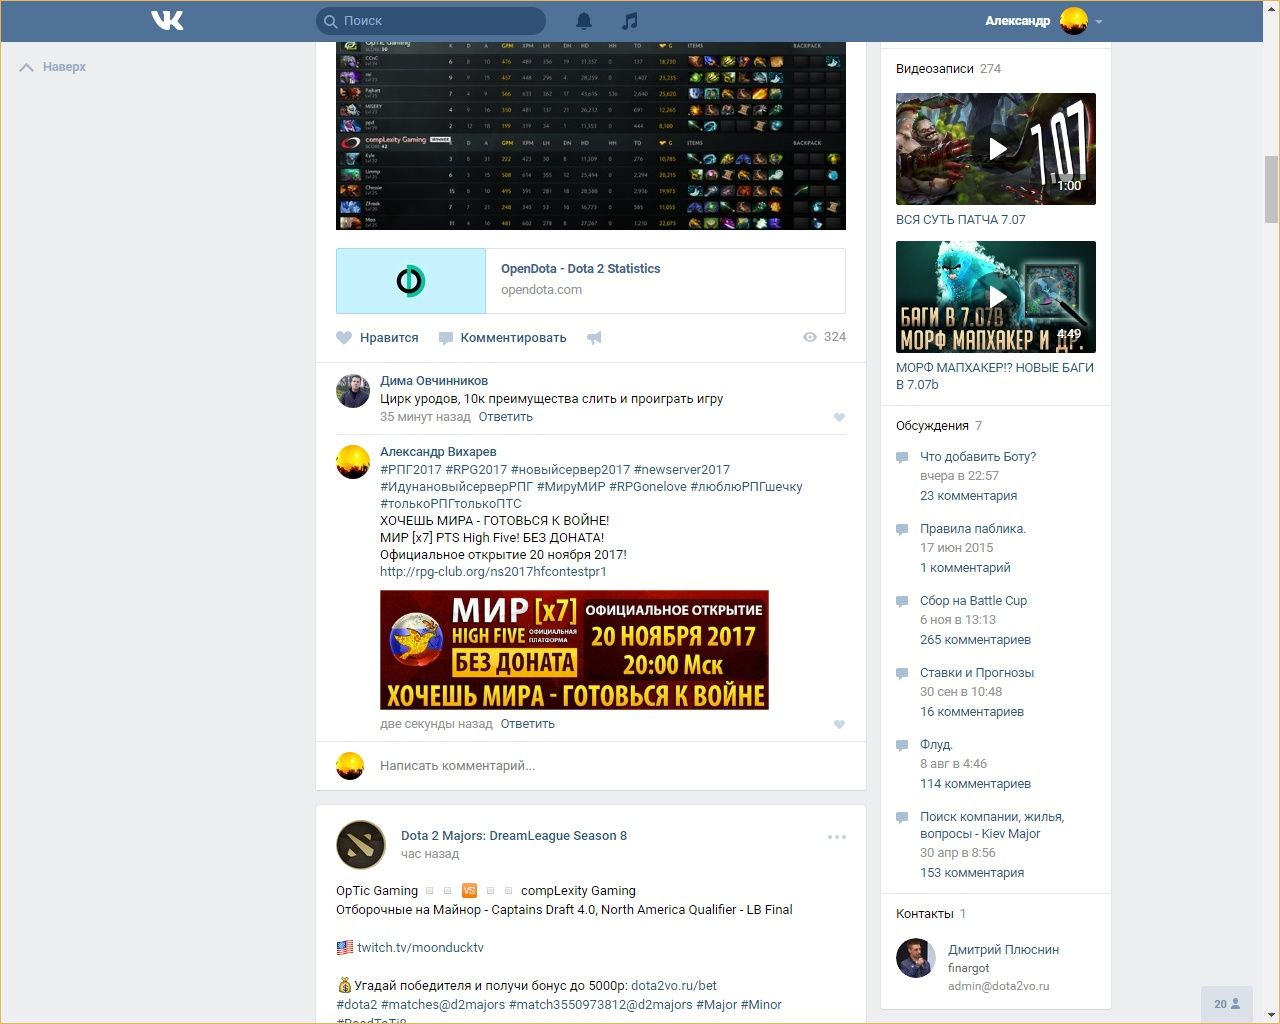Open discussion Флуд.

(937, 745)
